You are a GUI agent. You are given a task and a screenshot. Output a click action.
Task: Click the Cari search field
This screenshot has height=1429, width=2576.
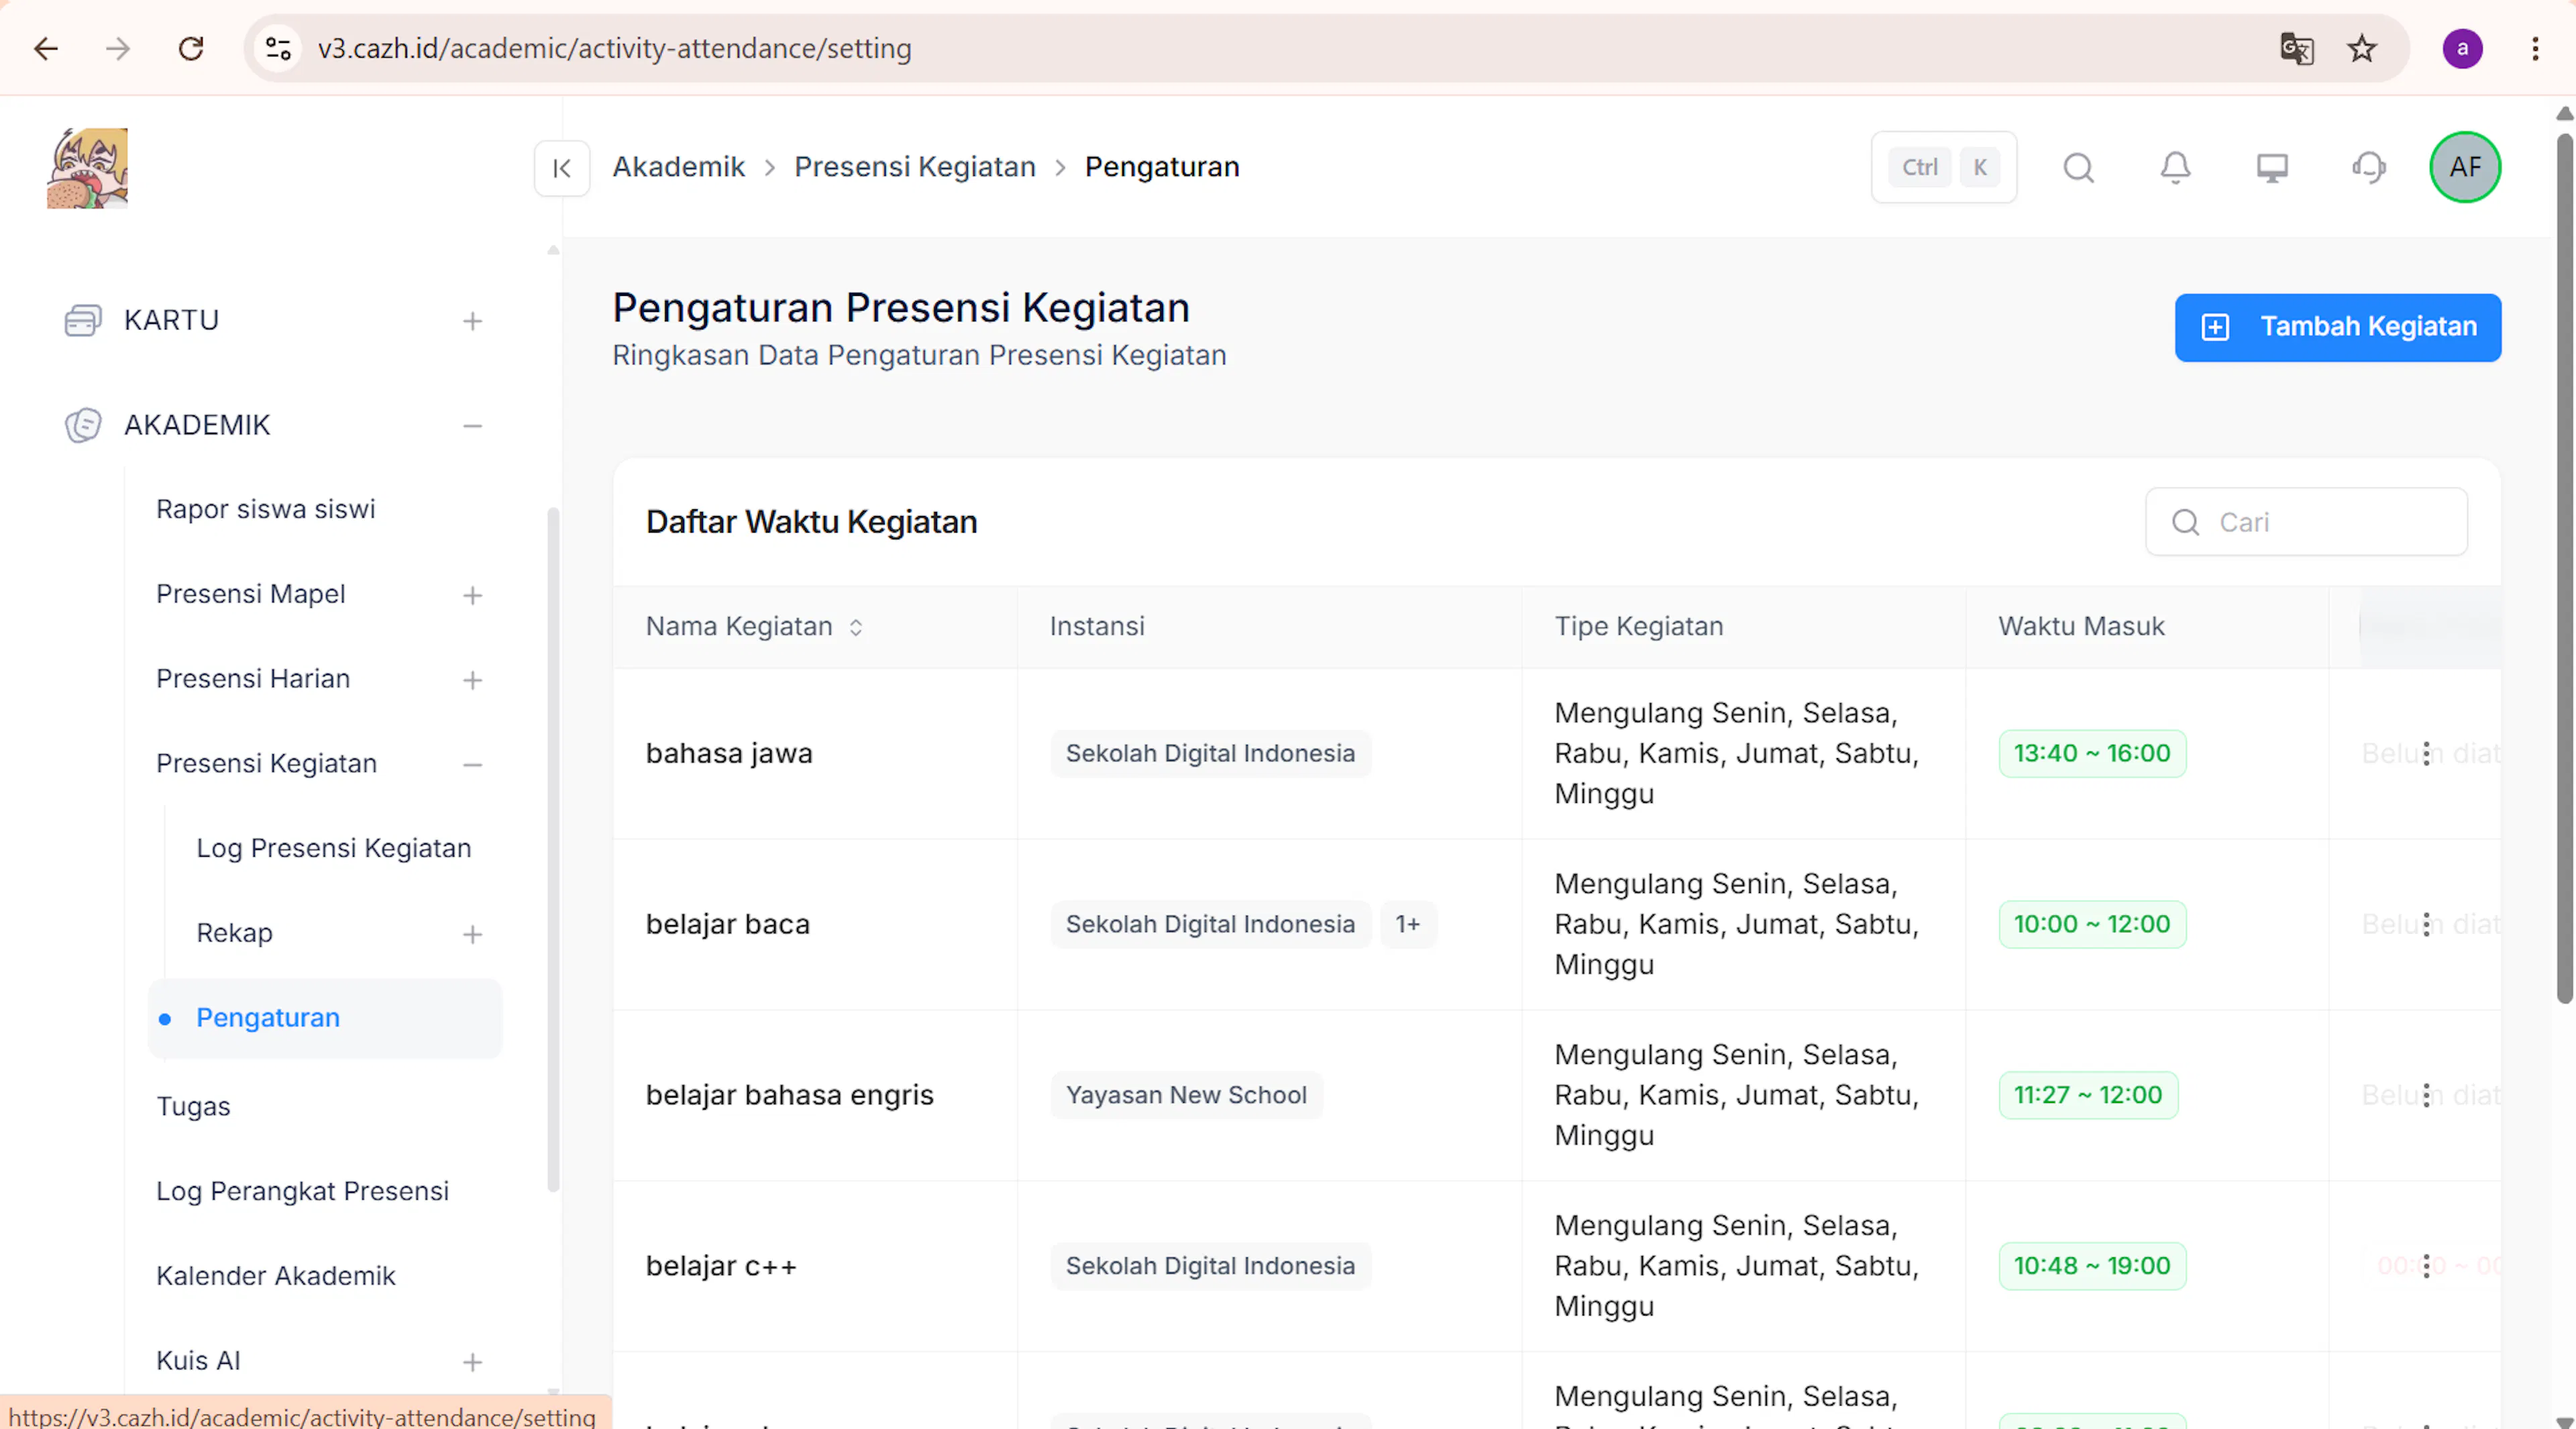coord(2306,522)
